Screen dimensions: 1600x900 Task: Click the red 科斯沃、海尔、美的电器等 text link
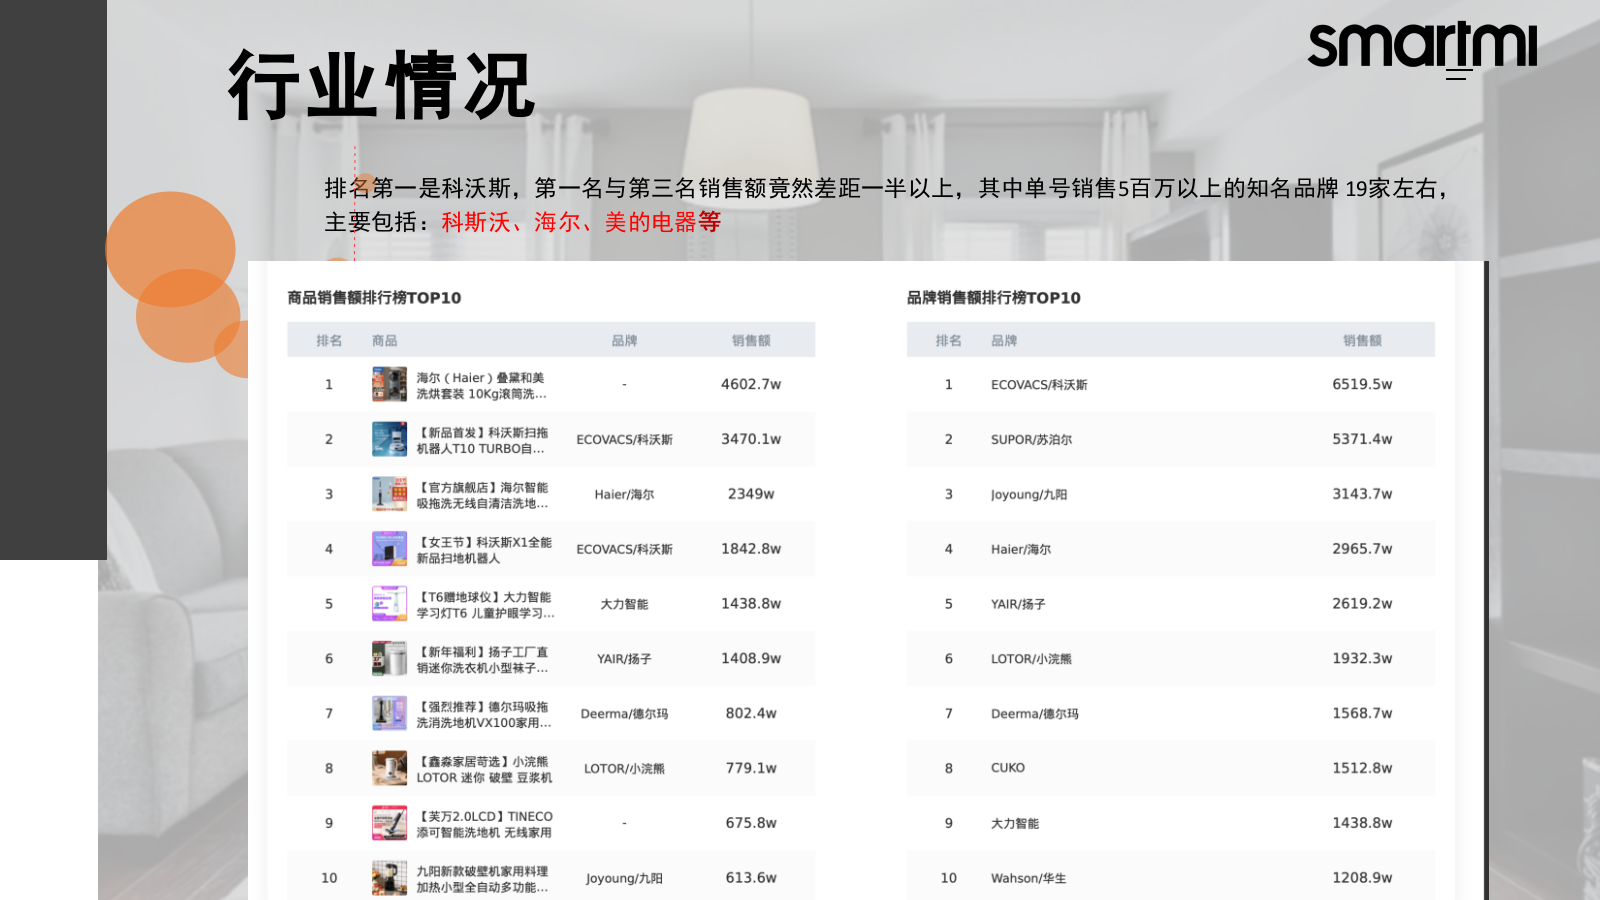[x=578, y=222]
